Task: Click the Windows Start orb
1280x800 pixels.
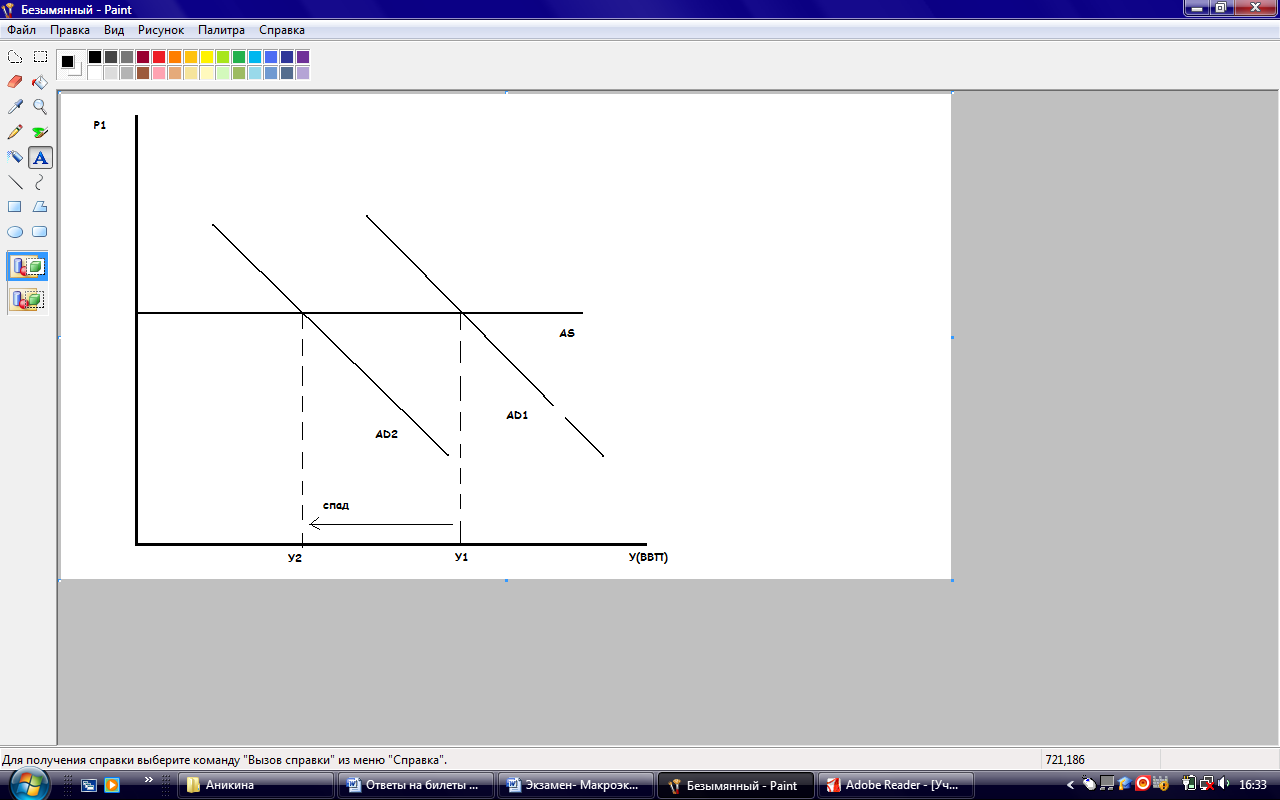Action: click(x=30, y=783)
